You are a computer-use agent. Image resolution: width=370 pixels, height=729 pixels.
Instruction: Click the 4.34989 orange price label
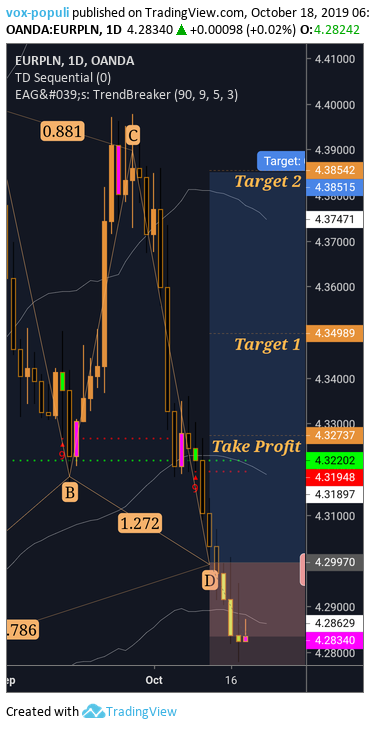point(335,333)
